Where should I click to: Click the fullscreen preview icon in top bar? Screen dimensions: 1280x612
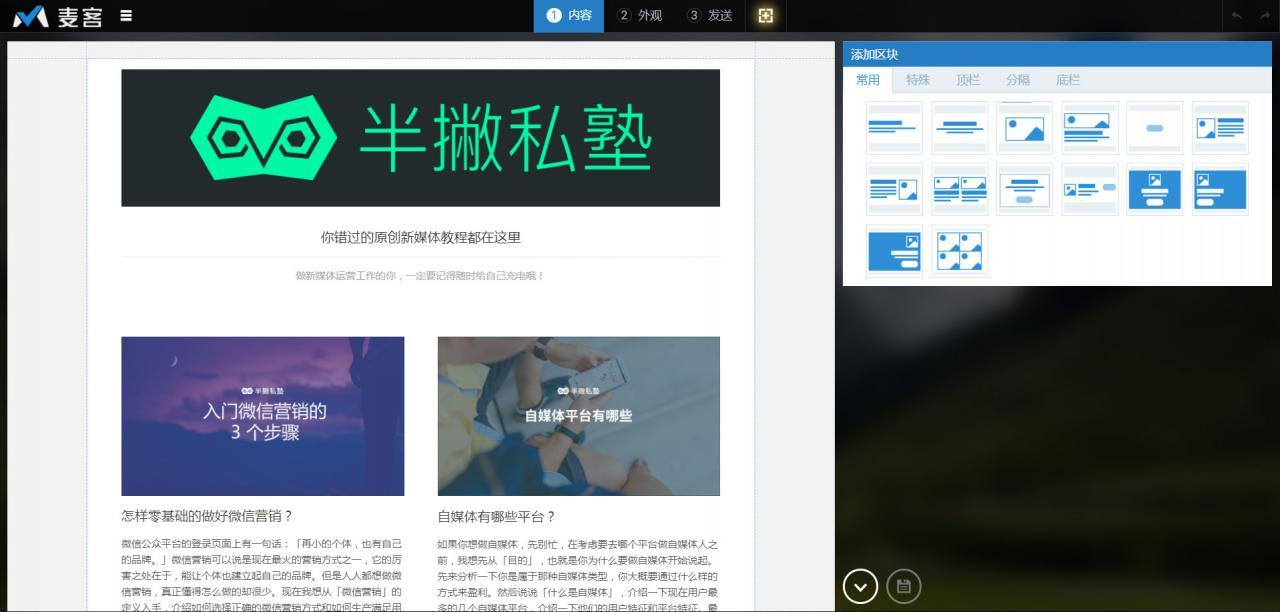coord(766,16)
